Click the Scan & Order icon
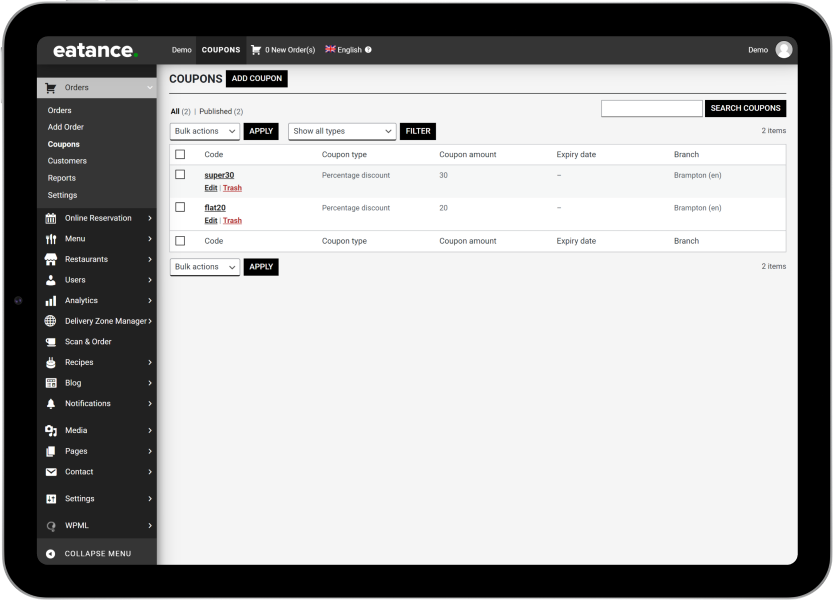The height and width of the screenshot is (600, 833). click(x=51, y=342)
